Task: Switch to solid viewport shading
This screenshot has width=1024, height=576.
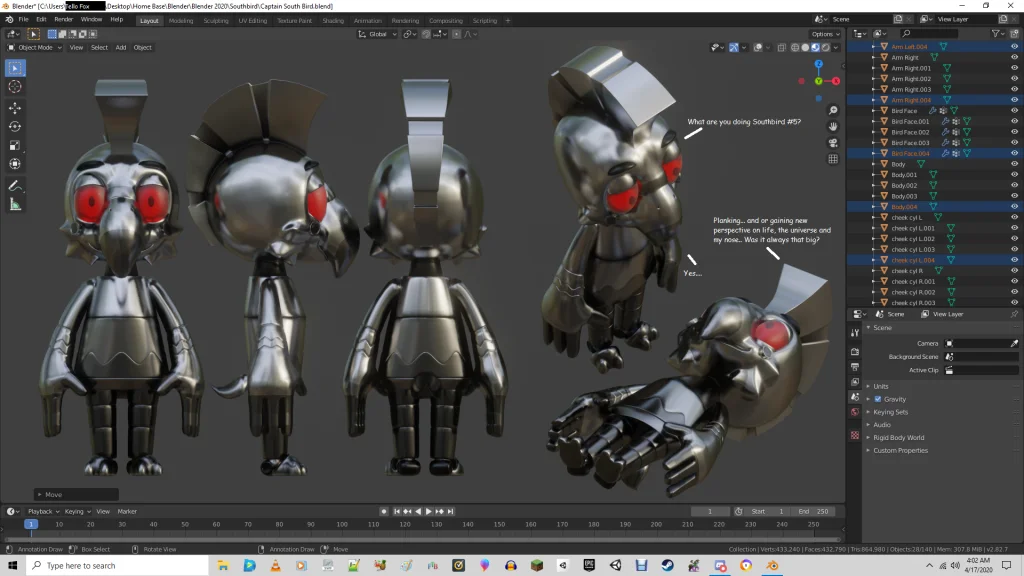Action: pos(805,48)
